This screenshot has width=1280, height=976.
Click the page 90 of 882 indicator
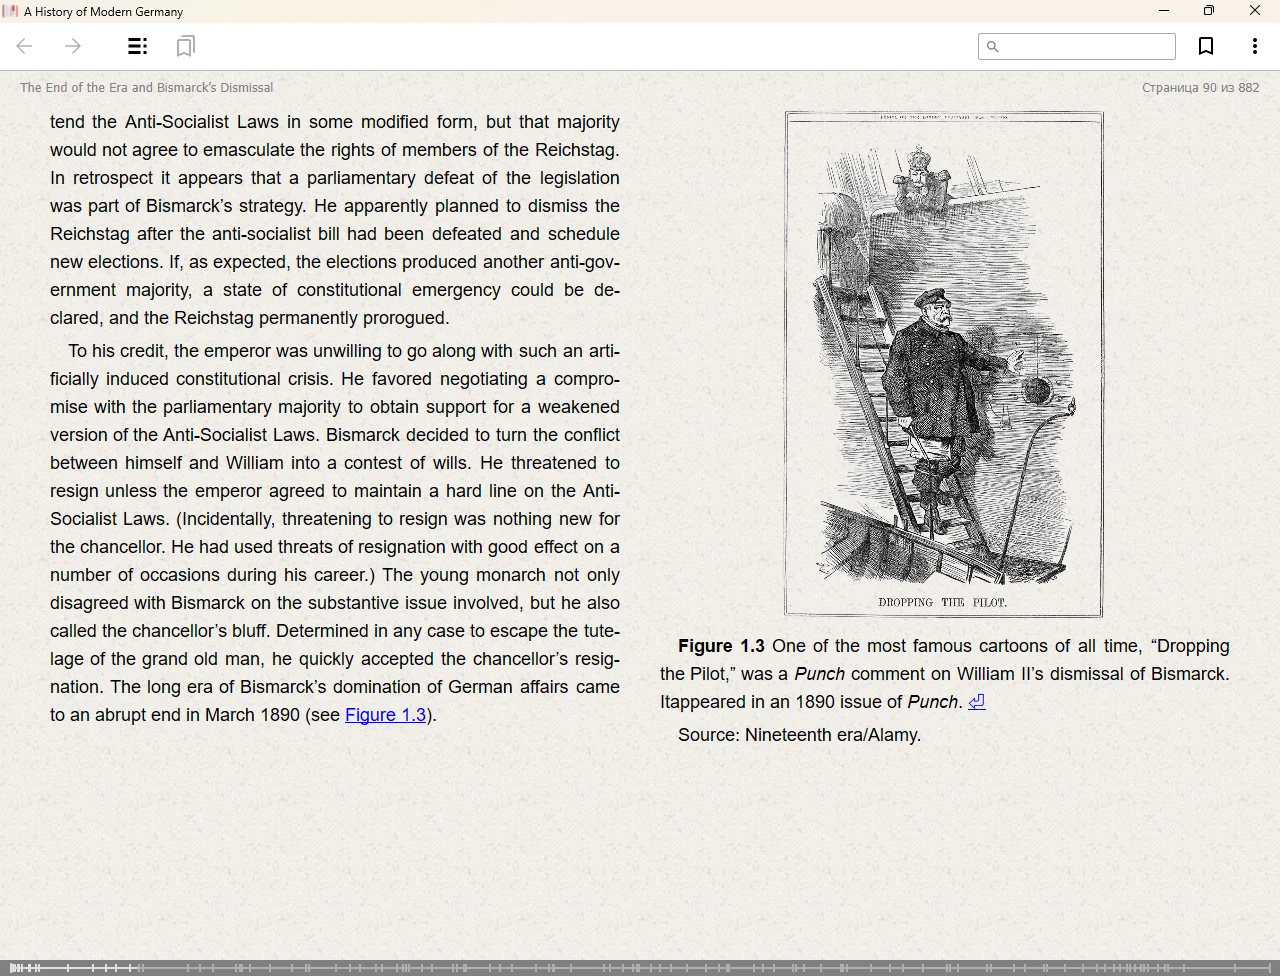pos(1200,87)
